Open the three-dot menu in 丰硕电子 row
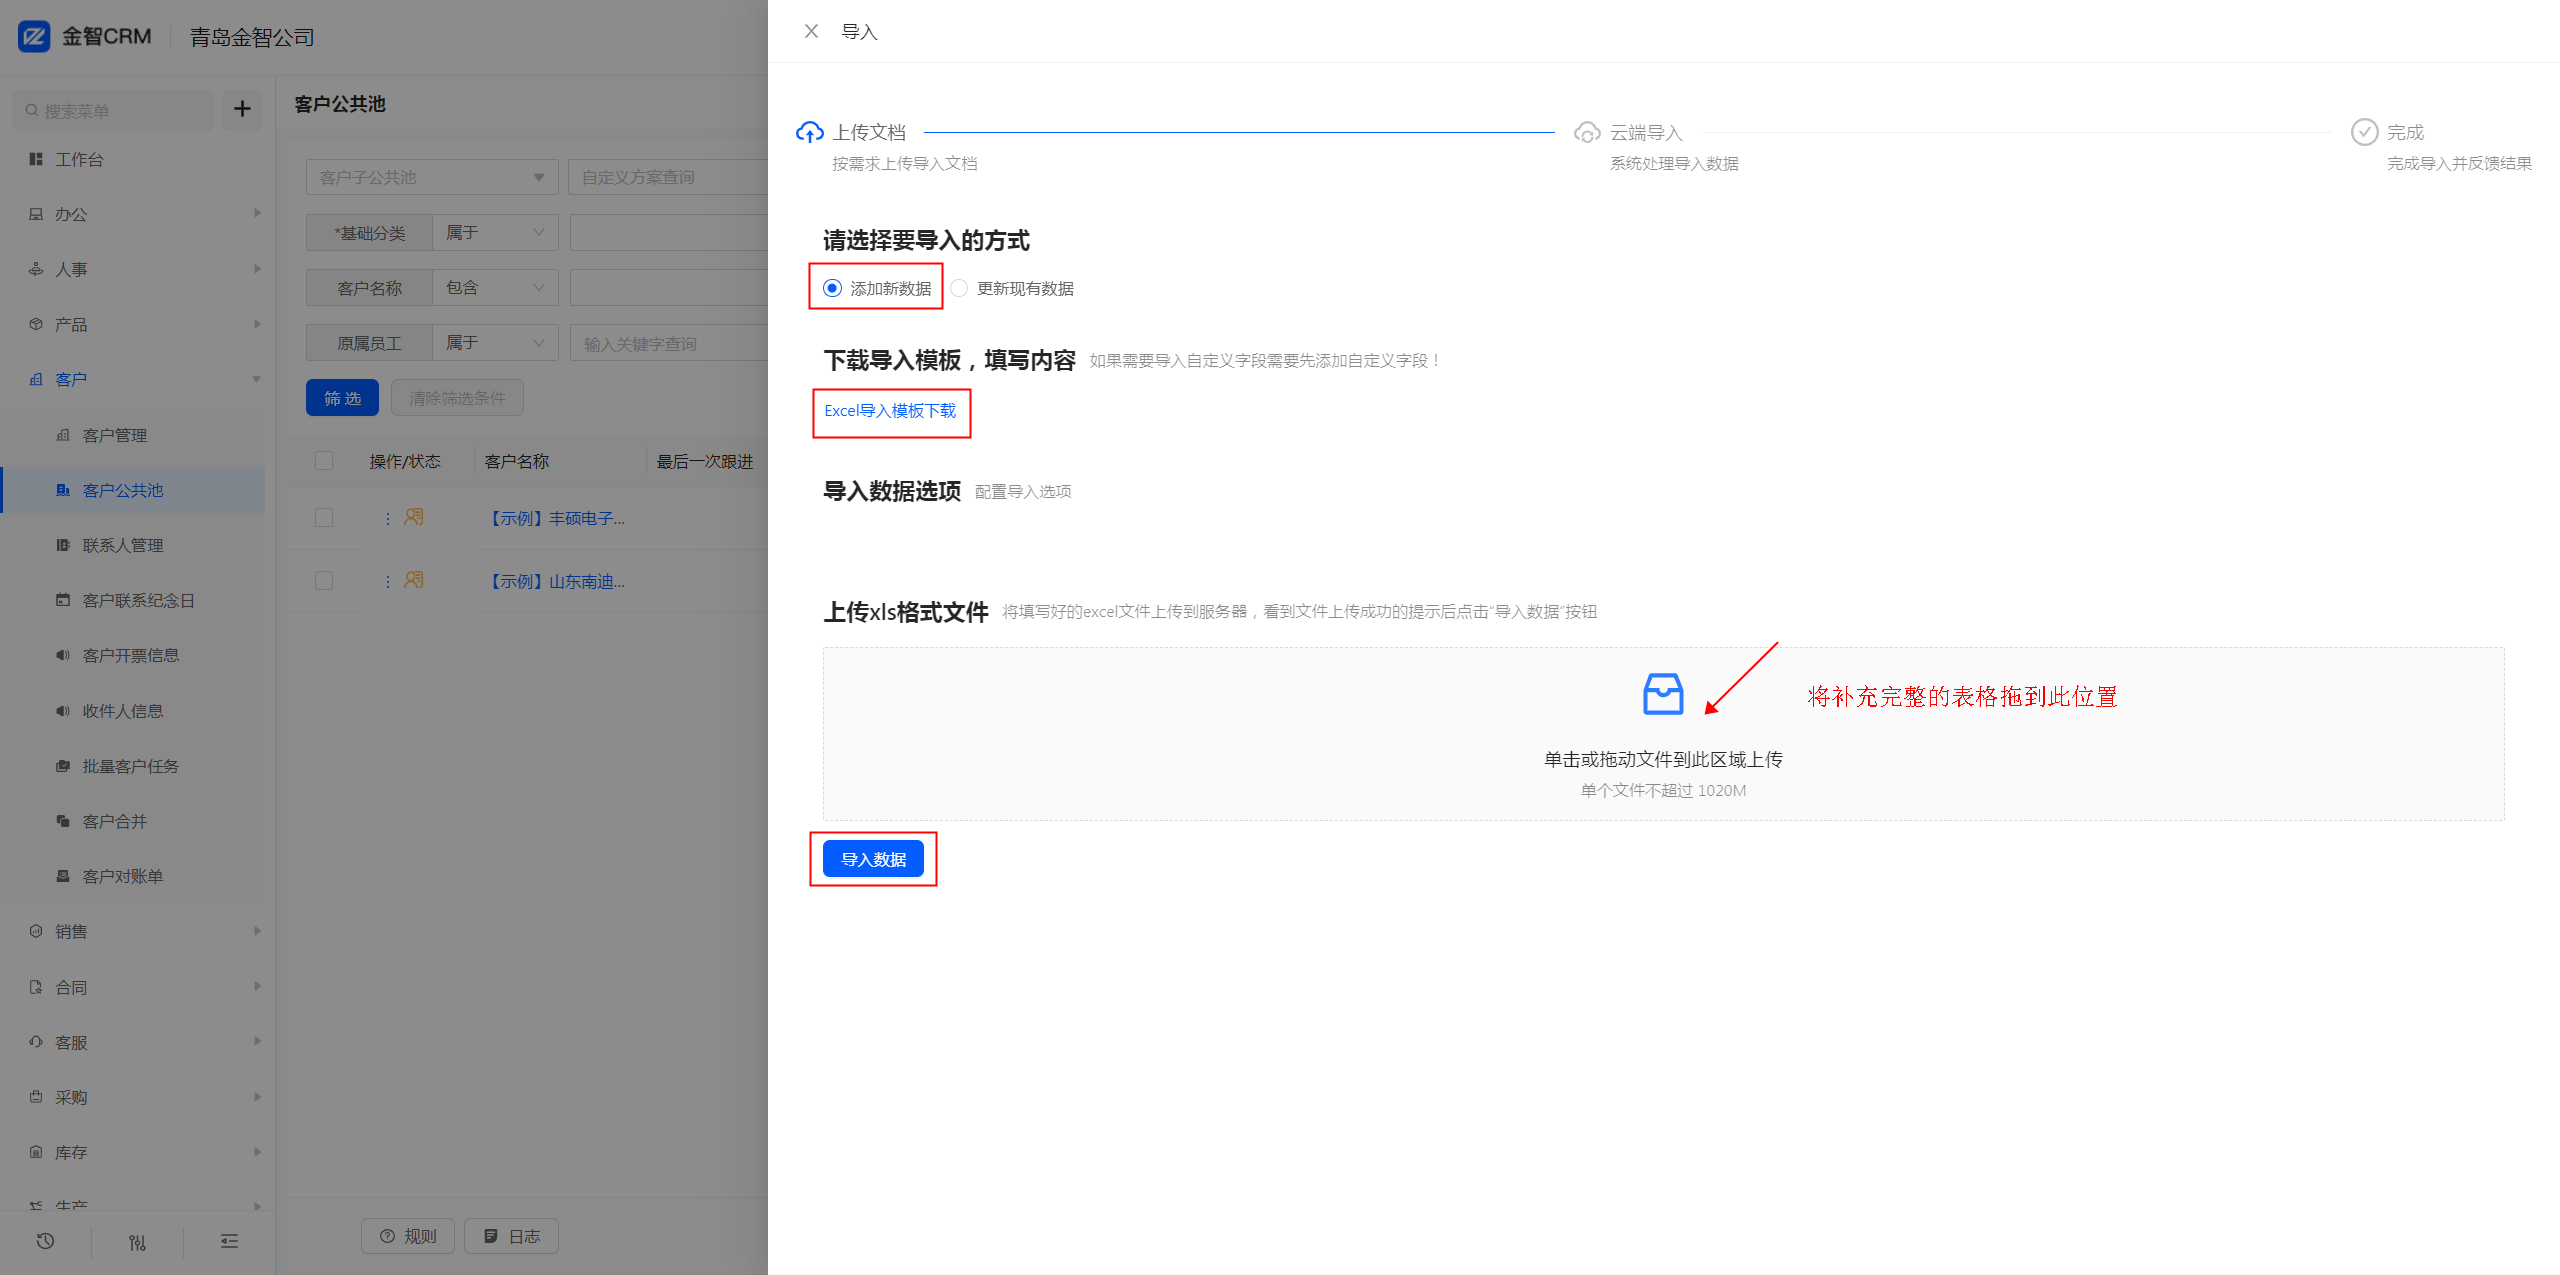This screenshot has width=2560, height=1275. click(x=388, y=518)
